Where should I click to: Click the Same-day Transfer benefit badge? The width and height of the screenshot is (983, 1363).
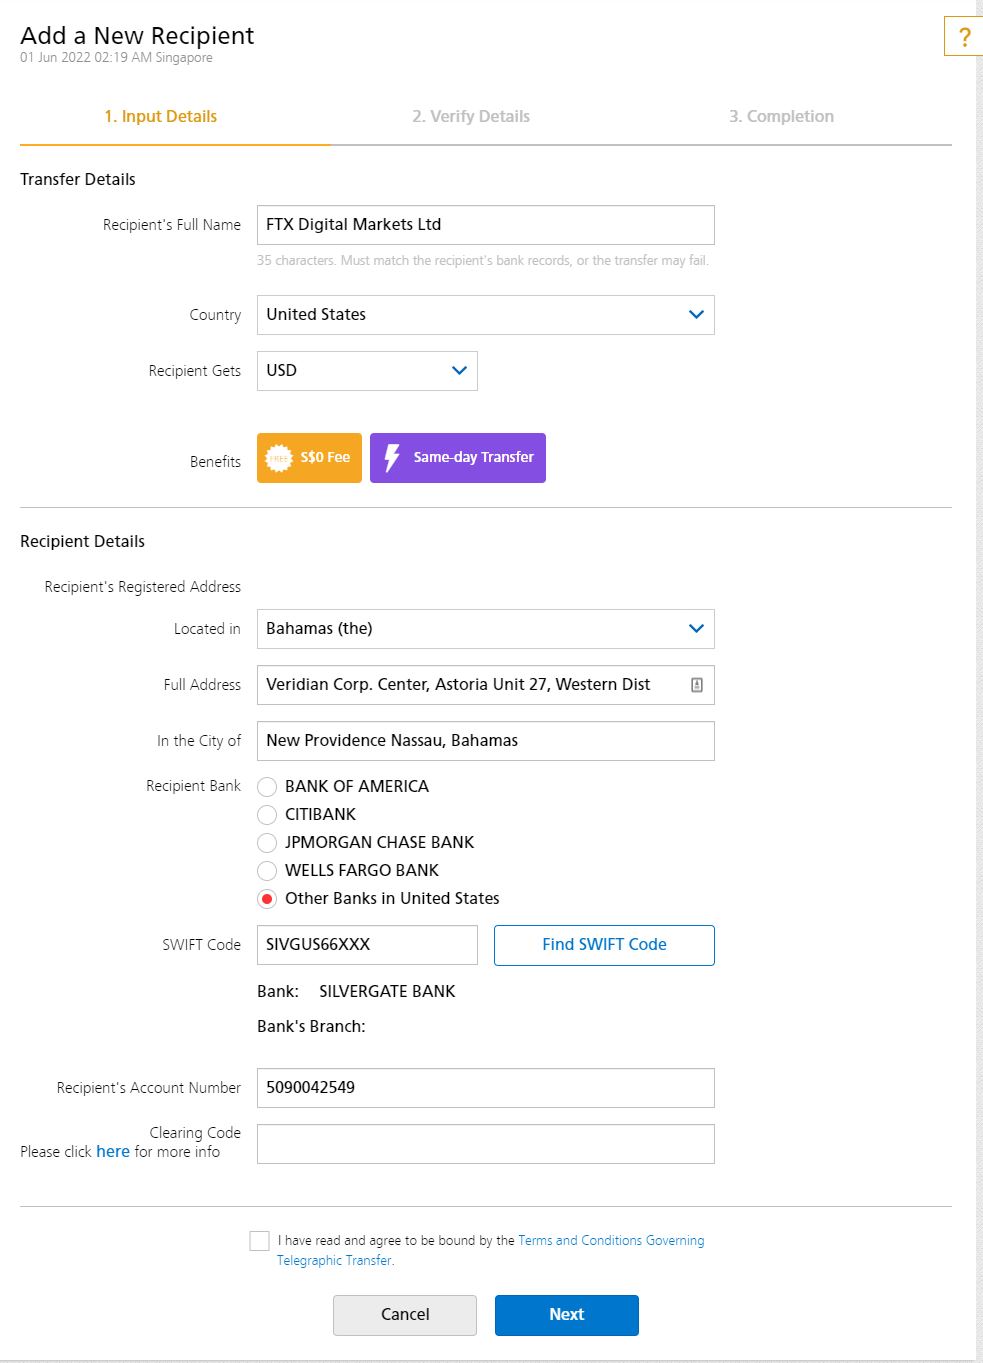(458, 458)
